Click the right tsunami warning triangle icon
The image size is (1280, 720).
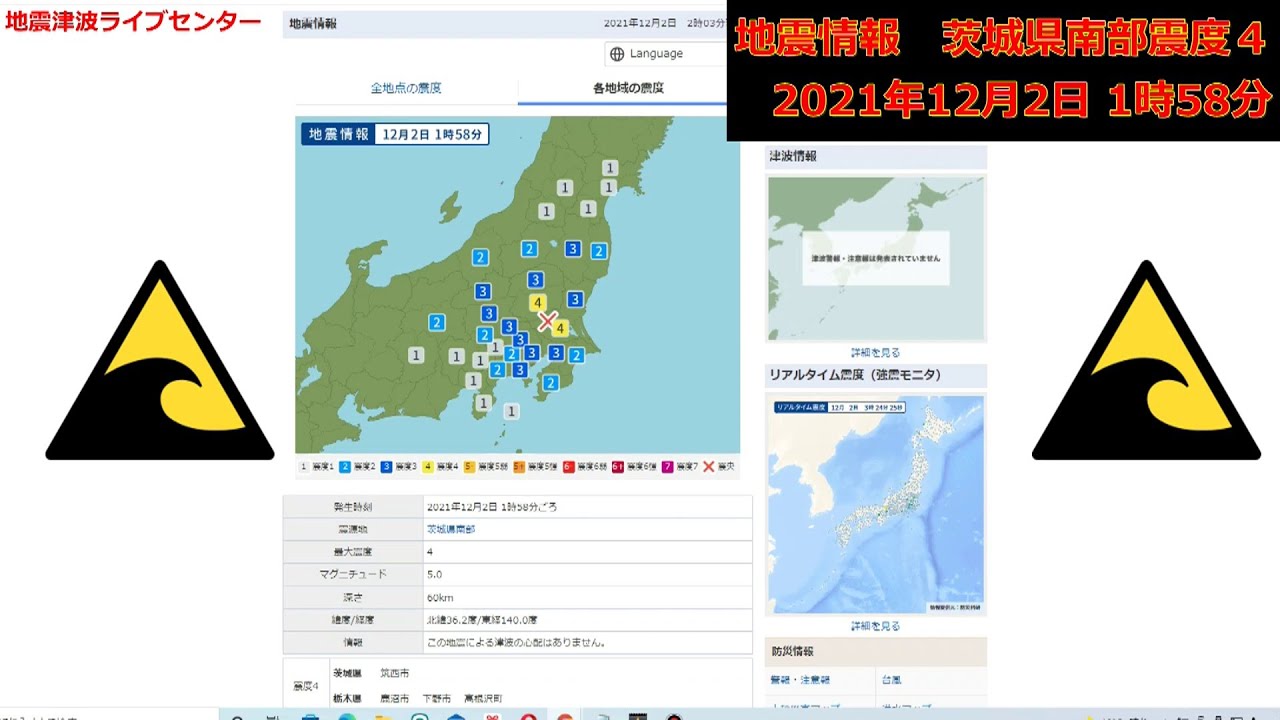coord(1146,365)
